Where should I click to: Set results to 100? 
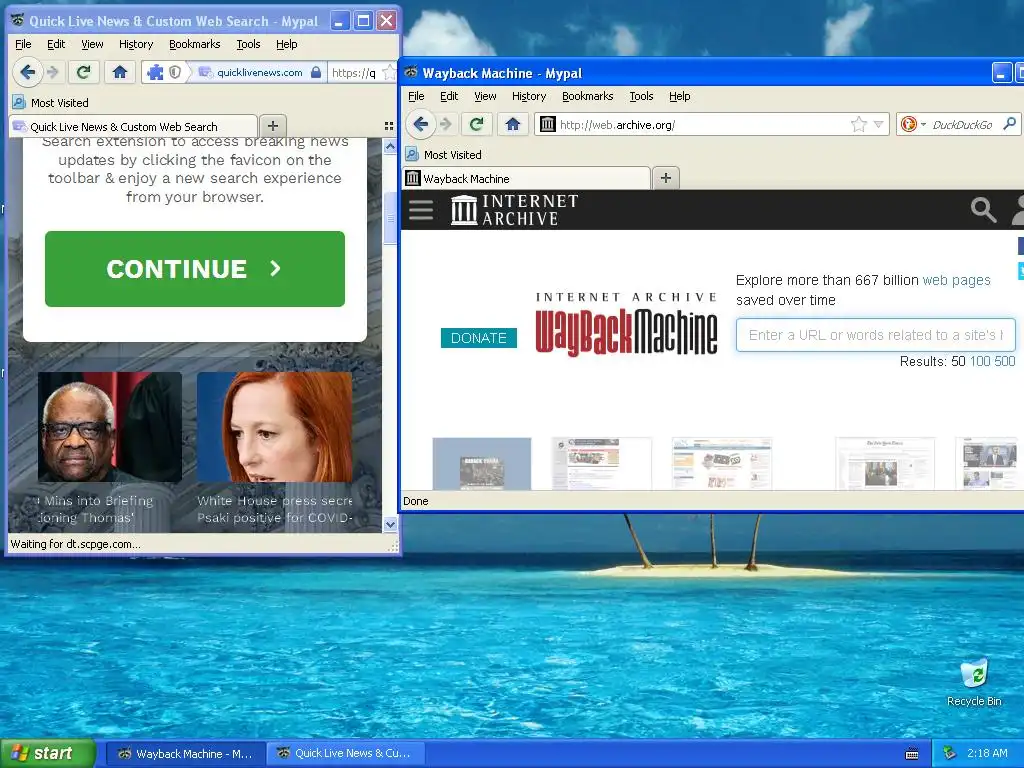(x=980, y=361)
